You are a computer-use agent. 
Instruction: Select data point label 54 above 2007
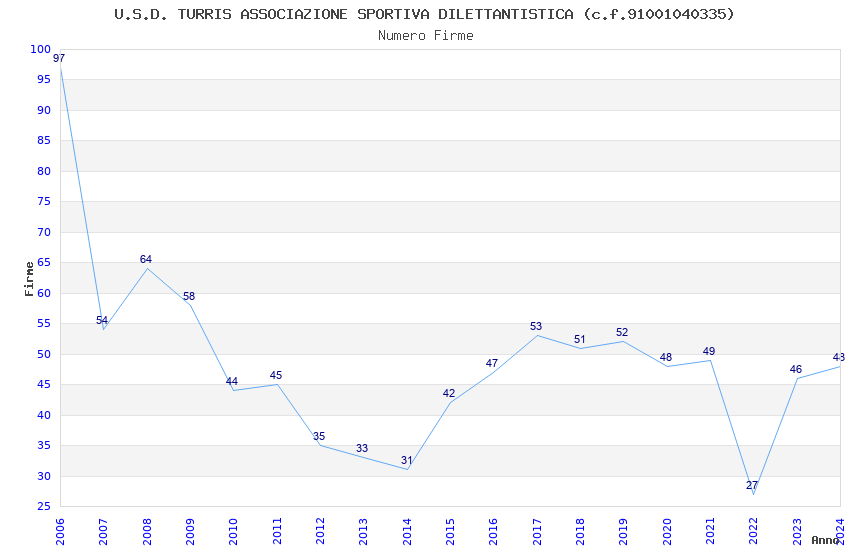pyautogui.click(x=102, y=320)
